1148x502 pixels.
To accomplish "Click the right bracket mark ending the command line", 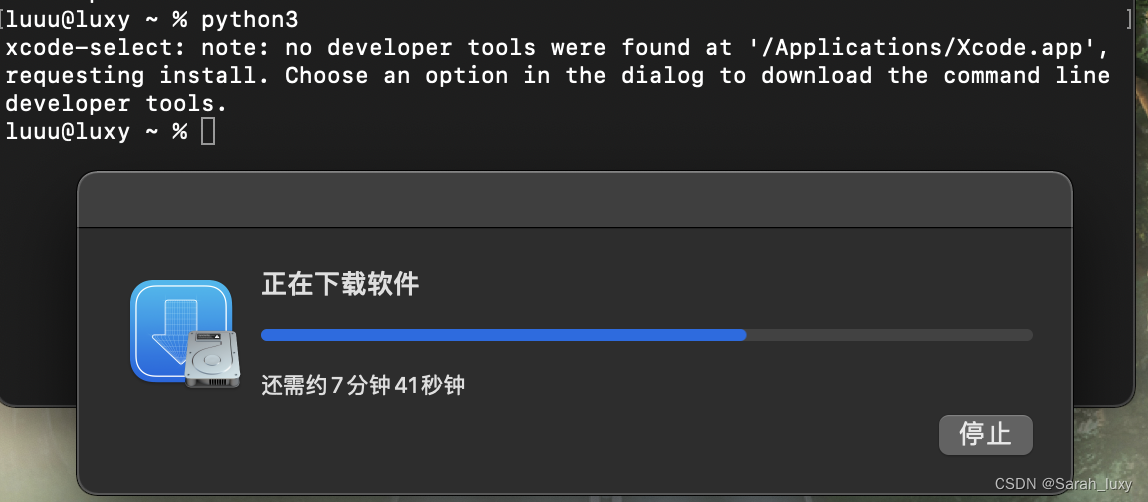I will click(1129, 20).
